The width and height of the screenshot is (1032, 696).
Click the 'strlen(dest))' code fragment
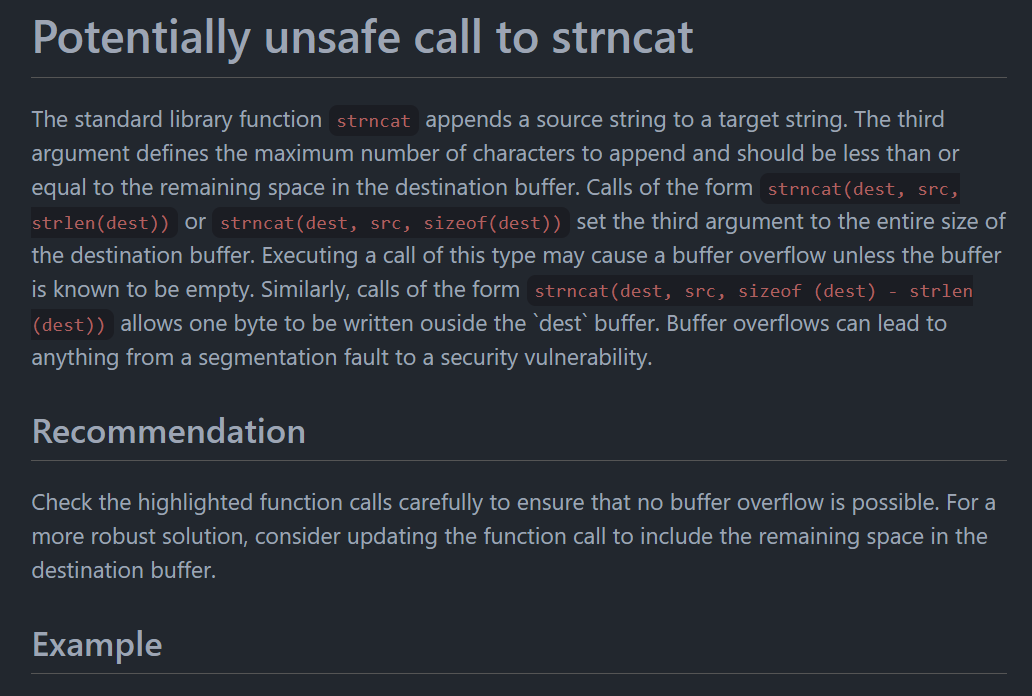[x=104, y=223]
